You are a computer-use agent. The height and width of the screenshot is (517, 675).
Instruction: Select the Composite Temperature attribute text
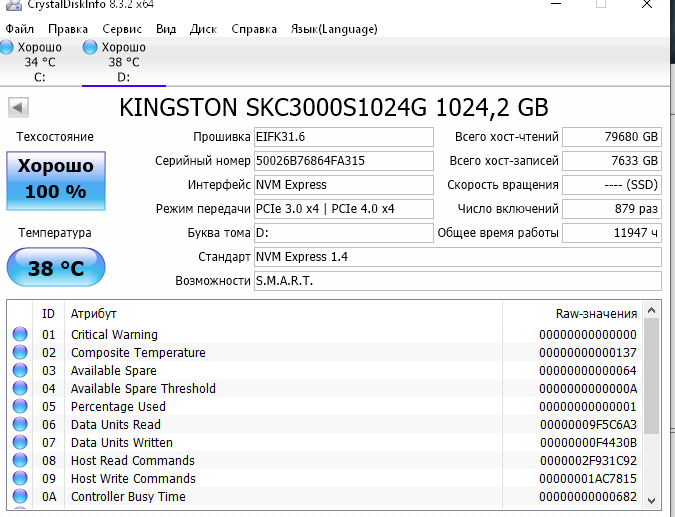point(138,353)
